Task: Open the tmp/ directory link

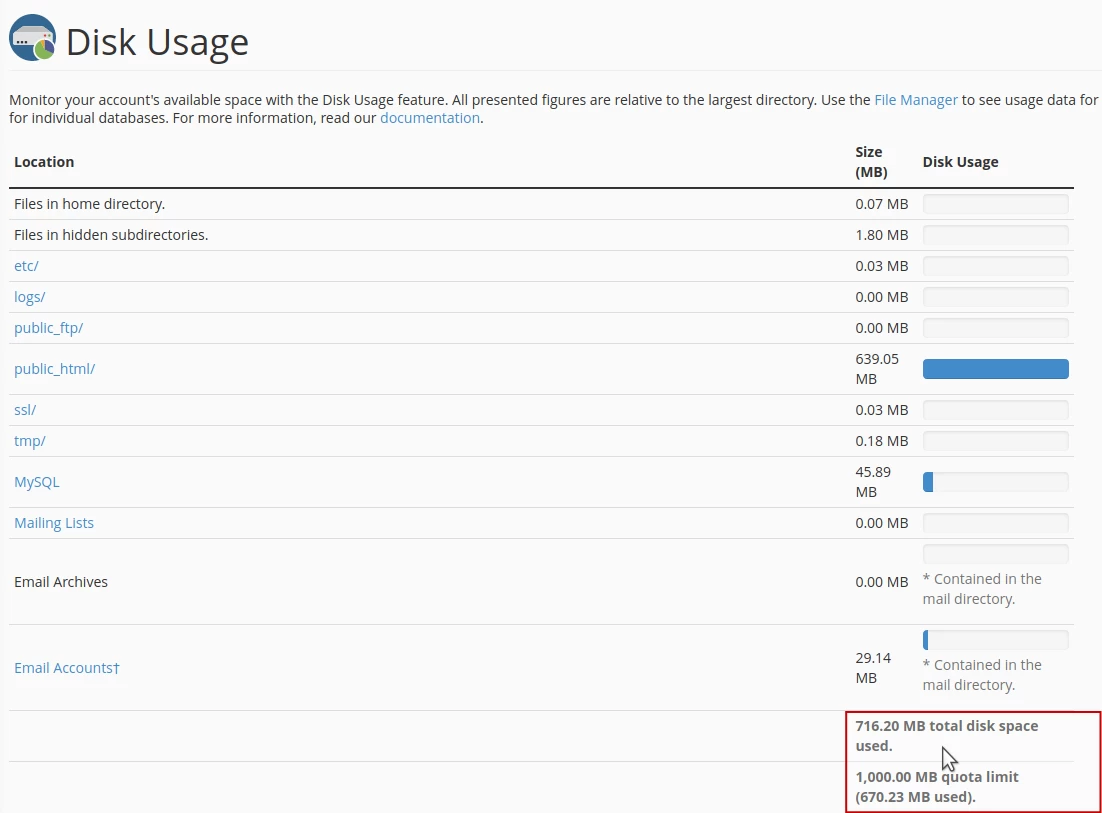Action: (29, 440)
